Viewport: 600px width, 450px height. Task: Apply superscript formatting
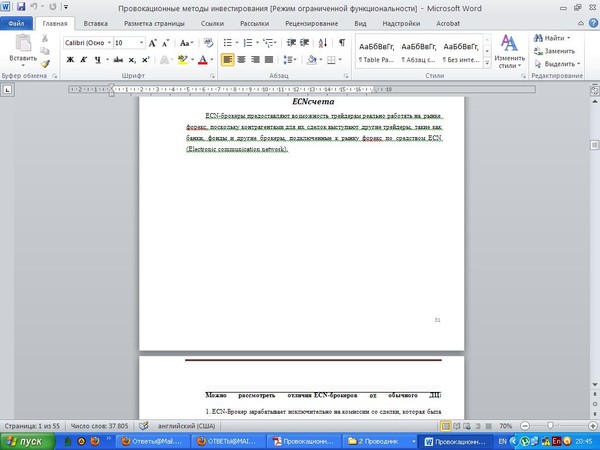pyautogui.click(x=145, y=60)
